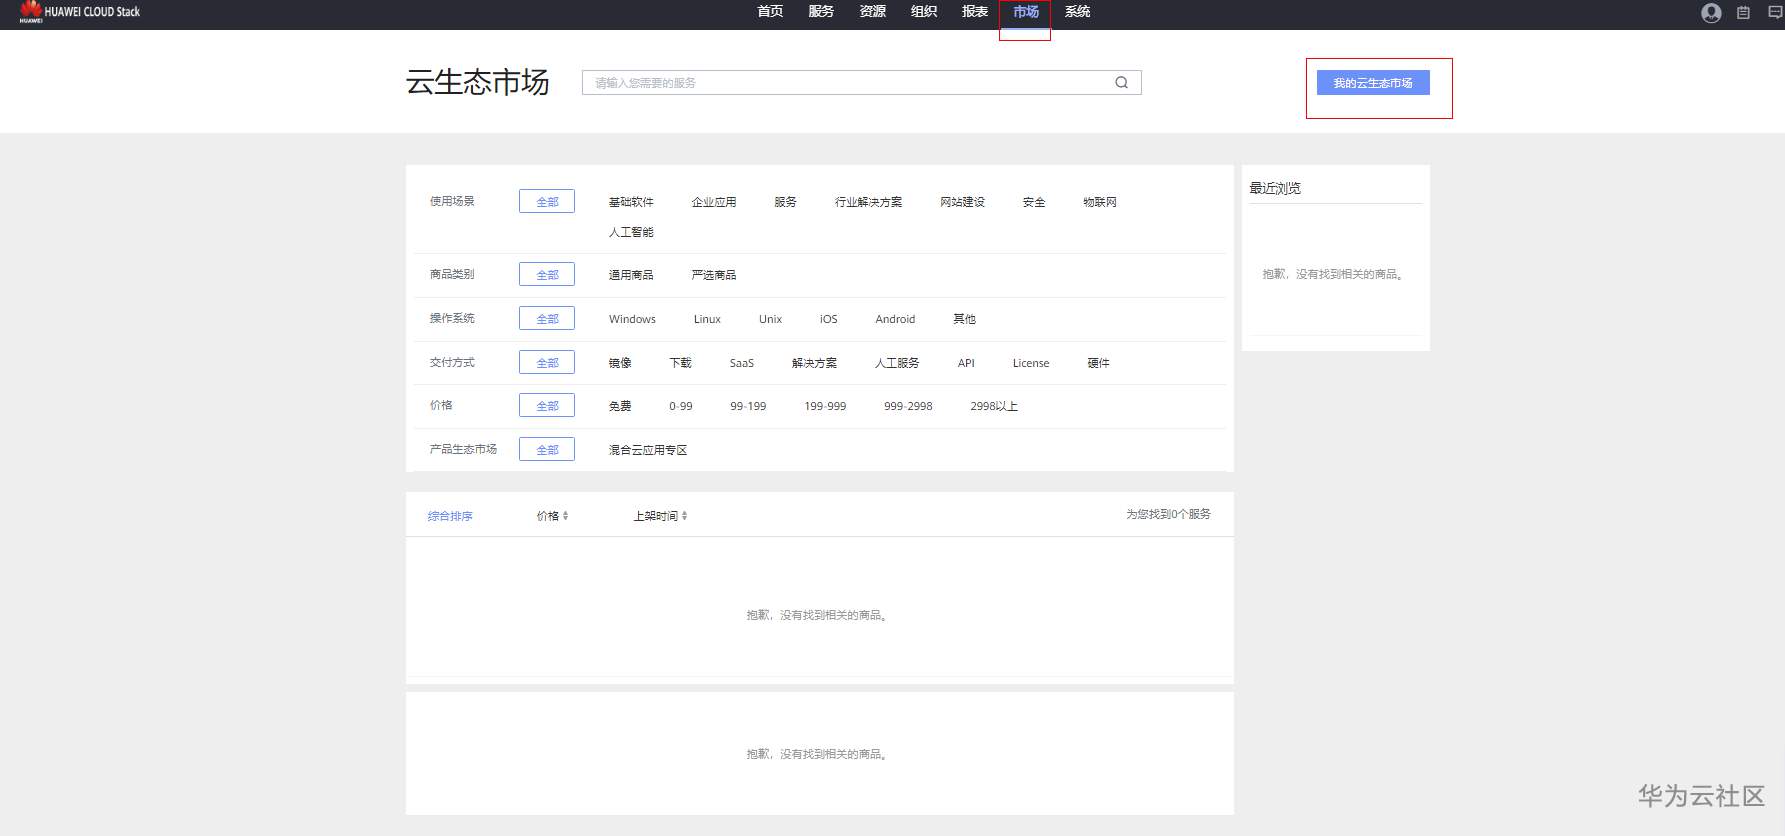Filter price by 0-99 range
The image size is (1785, 836).
click(681, 406)
